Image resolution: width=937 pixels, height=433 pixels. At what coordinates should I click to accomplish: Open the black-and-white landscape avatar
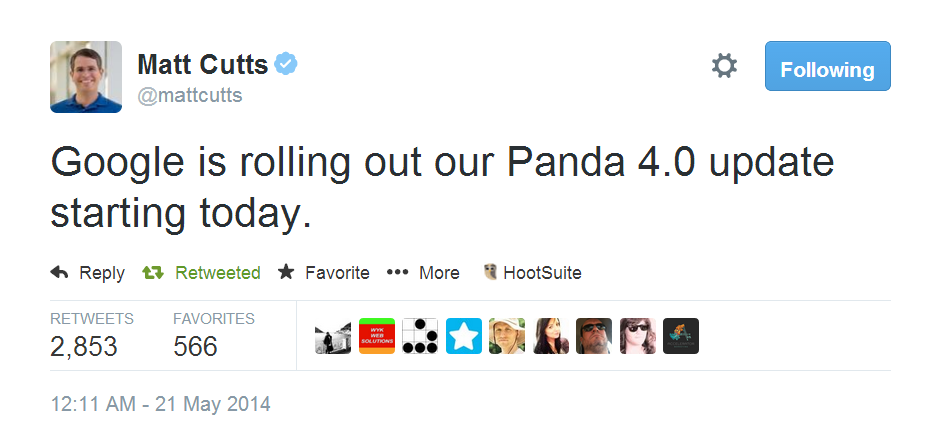tap(332, 337)
